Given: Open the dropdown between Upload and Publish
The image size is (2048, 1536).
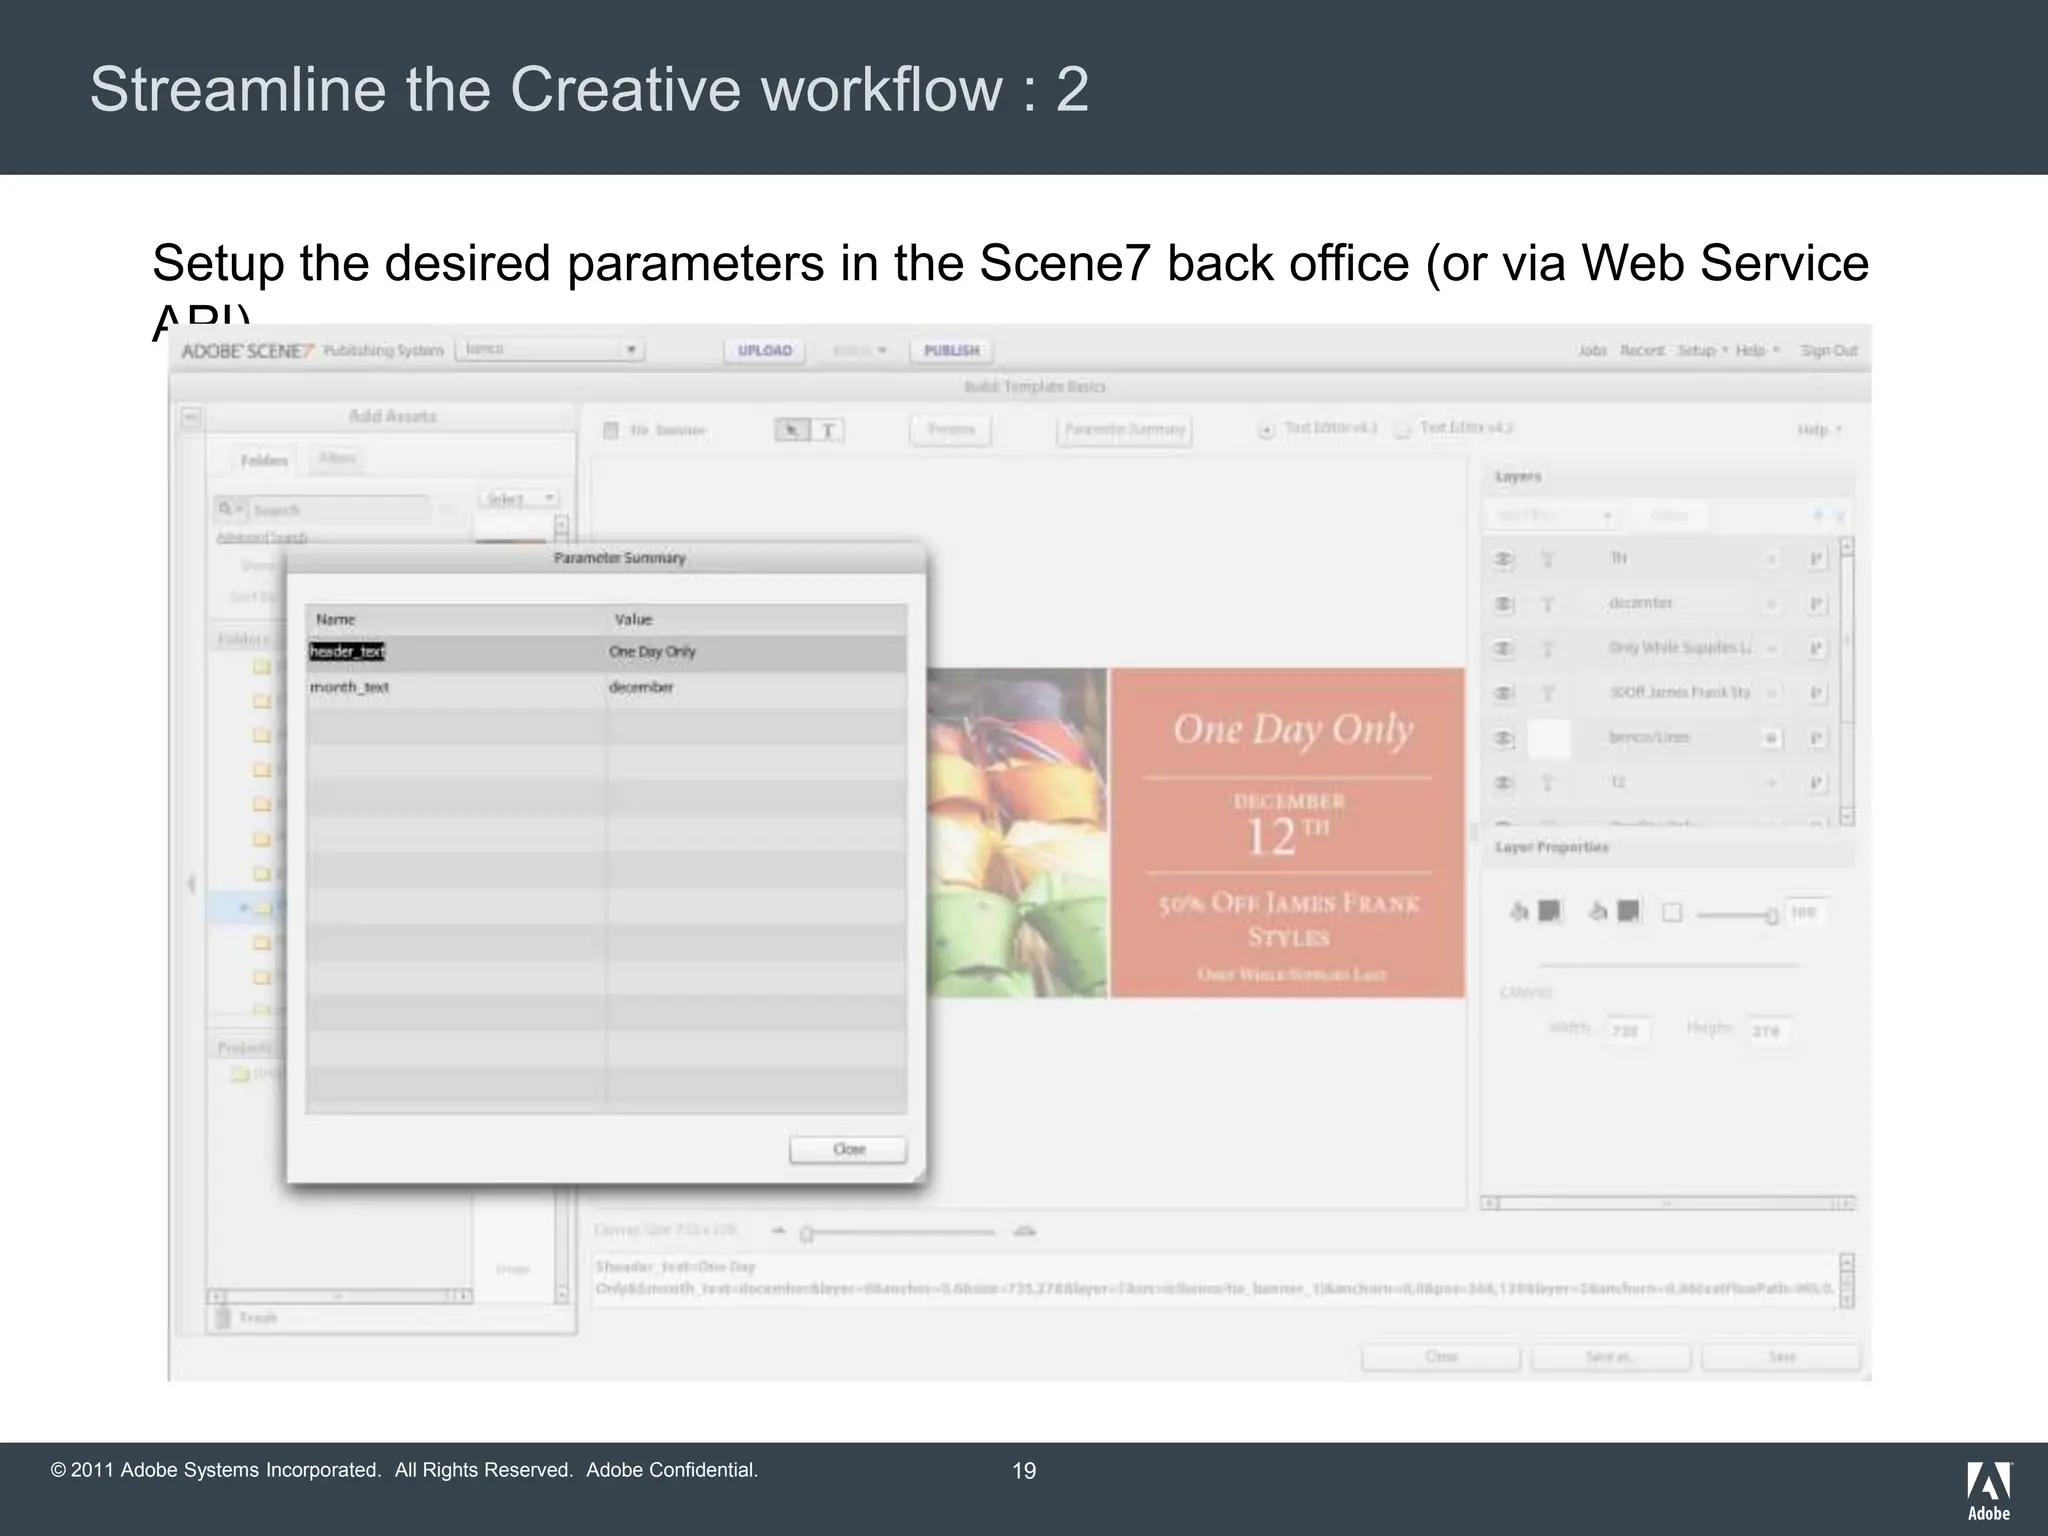Looking at the screenshot, I should pos(859,350).
